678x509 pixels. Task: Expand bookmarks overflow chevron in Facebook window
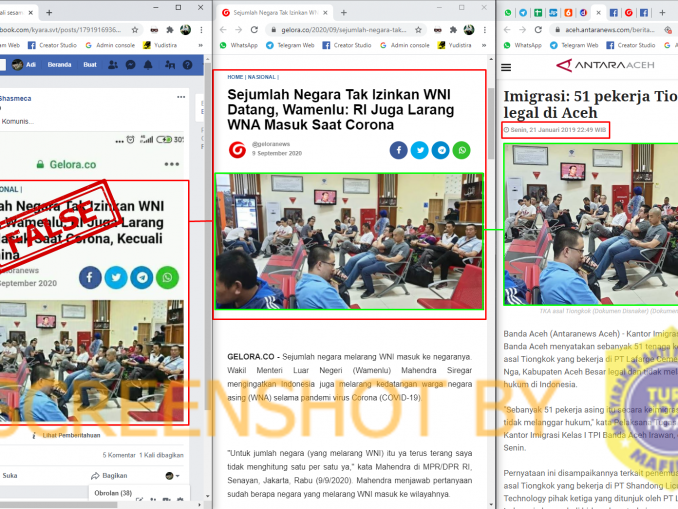coord(200,45)
